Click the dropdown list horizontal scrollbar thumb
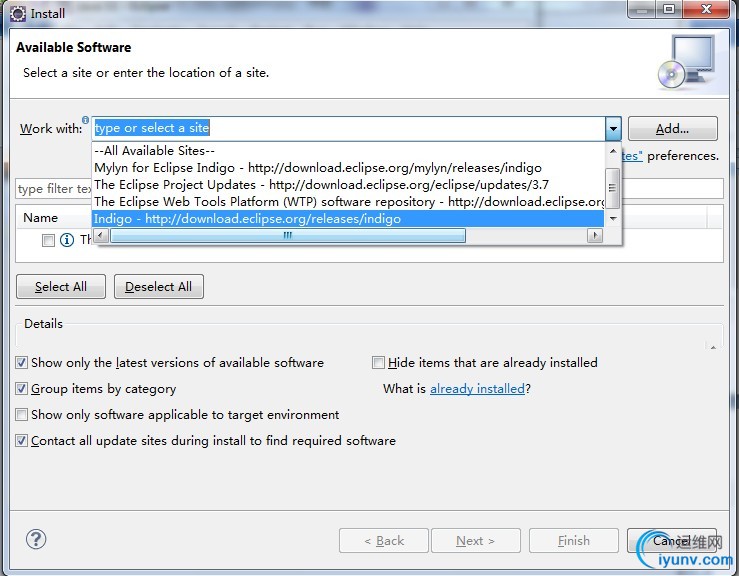The image size is (739, 576). 287,235
